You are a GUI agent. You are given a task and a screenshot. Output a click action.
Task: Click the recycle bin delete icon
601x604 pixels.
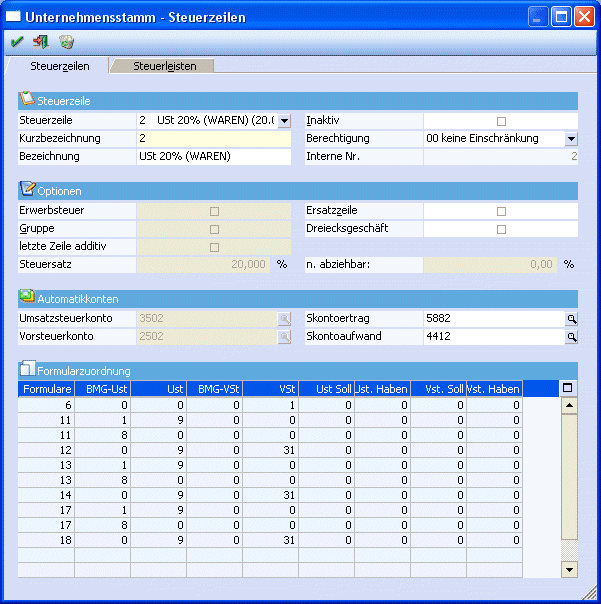click(x=66, y=42)
